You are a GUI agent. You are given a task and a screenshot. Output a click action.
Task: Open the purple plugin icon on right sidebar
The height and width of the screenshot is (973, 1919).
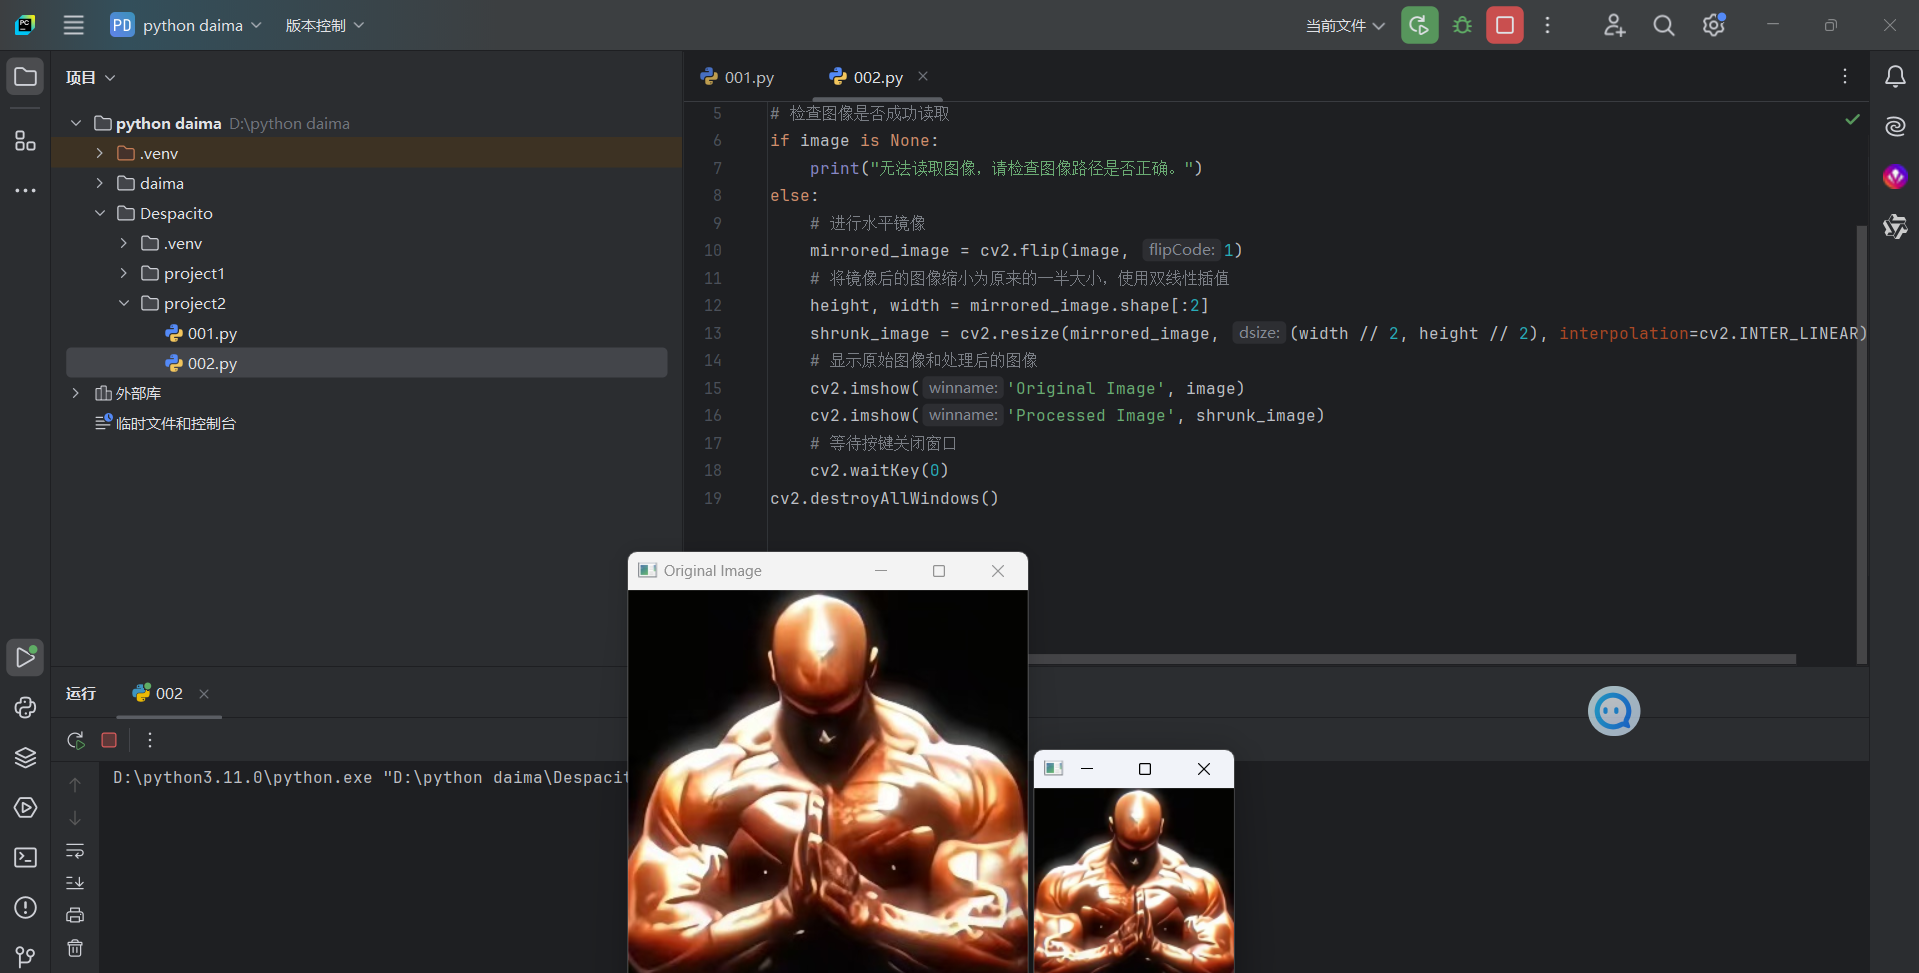coord(1895,177)
